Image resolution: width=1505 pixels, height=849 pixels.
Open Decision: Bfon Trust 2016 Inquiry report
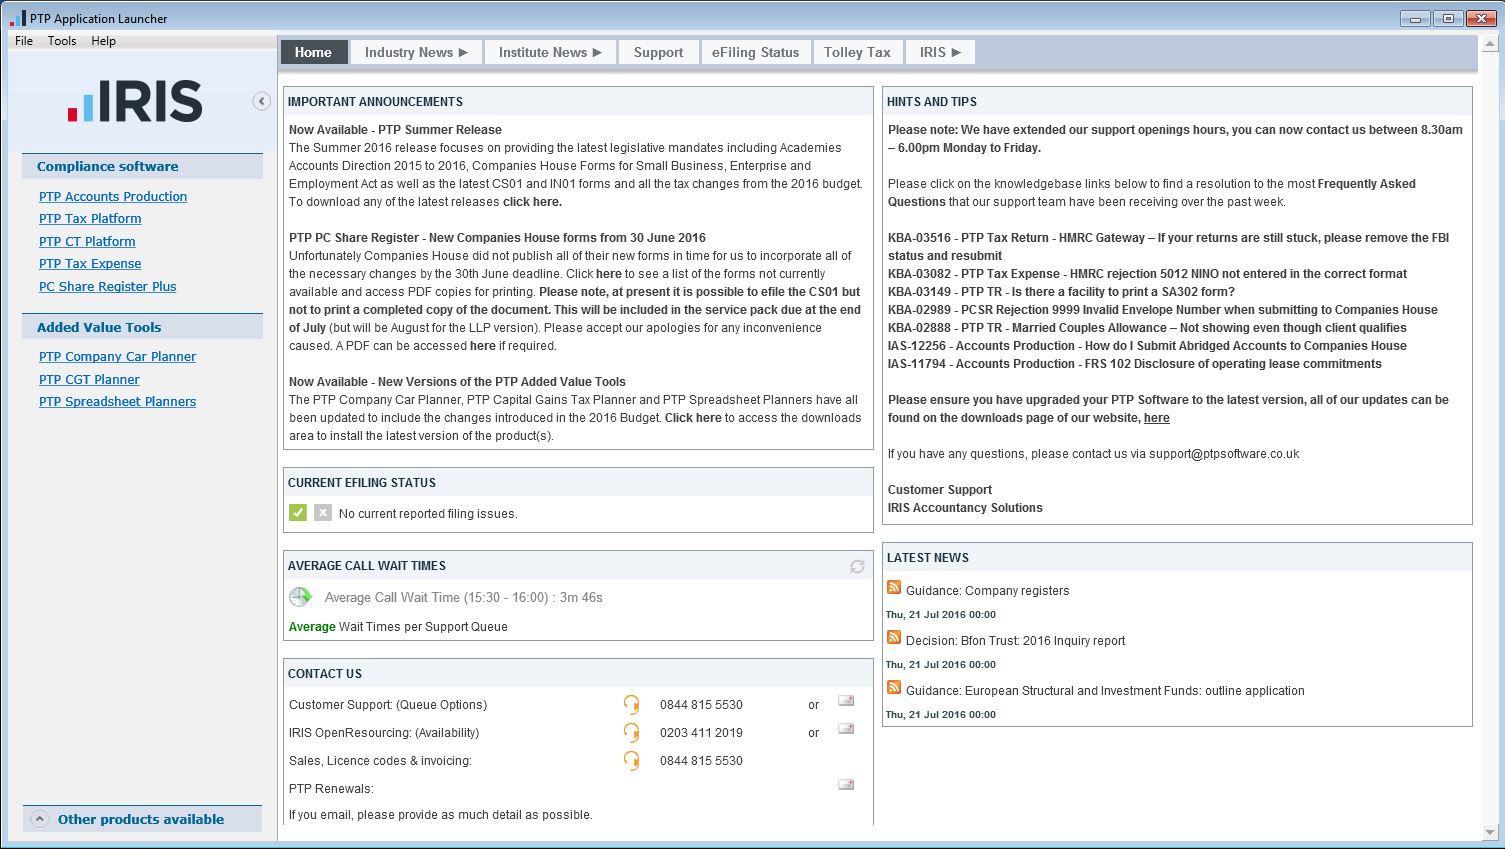tap(1015, 641)
